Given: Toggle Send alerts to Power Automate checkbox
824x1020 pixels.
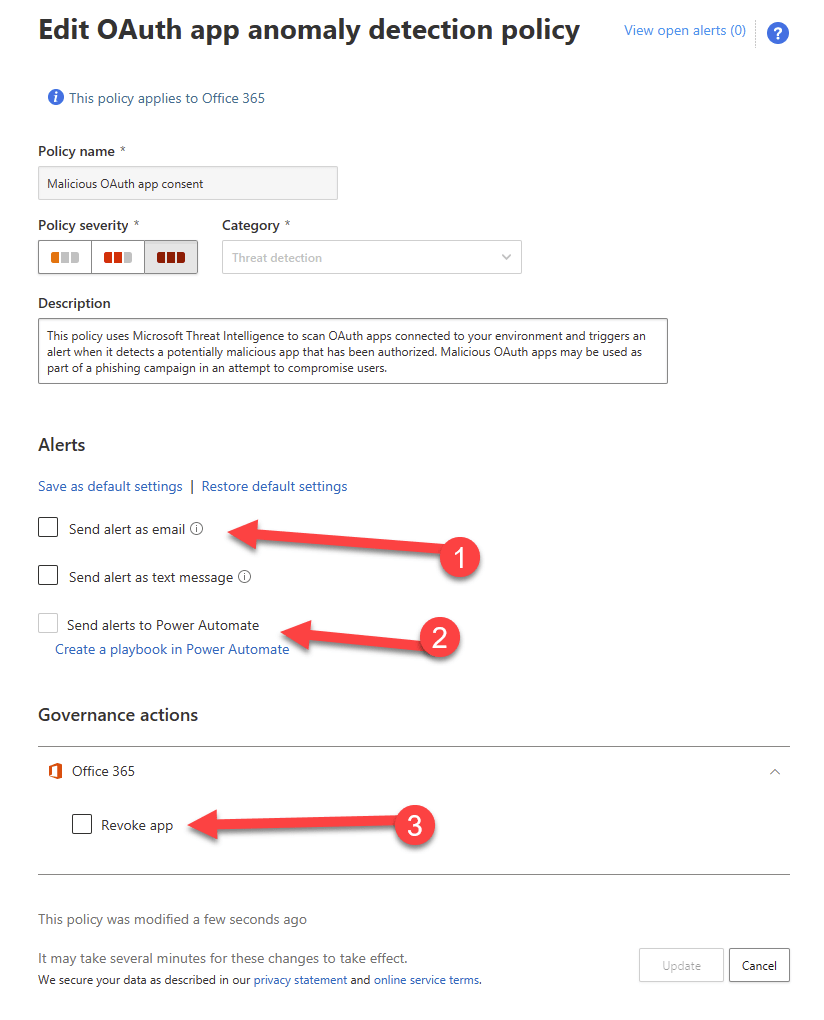Looking at the screenshot, I should click(48, 624).
